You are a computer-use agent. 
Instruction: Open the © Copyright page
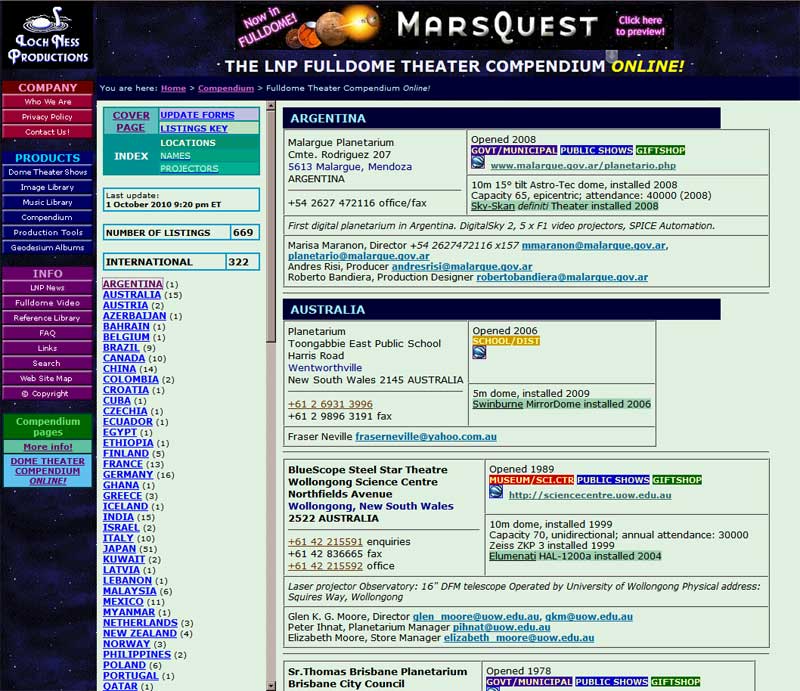47,393
